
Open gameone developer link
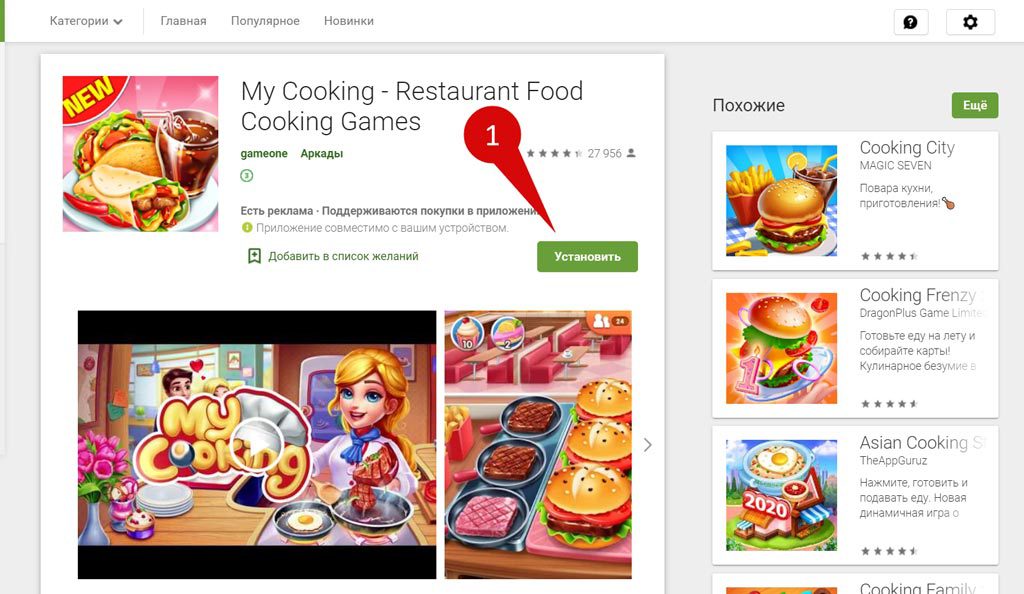pyautogui.click(x=264, y=153)
